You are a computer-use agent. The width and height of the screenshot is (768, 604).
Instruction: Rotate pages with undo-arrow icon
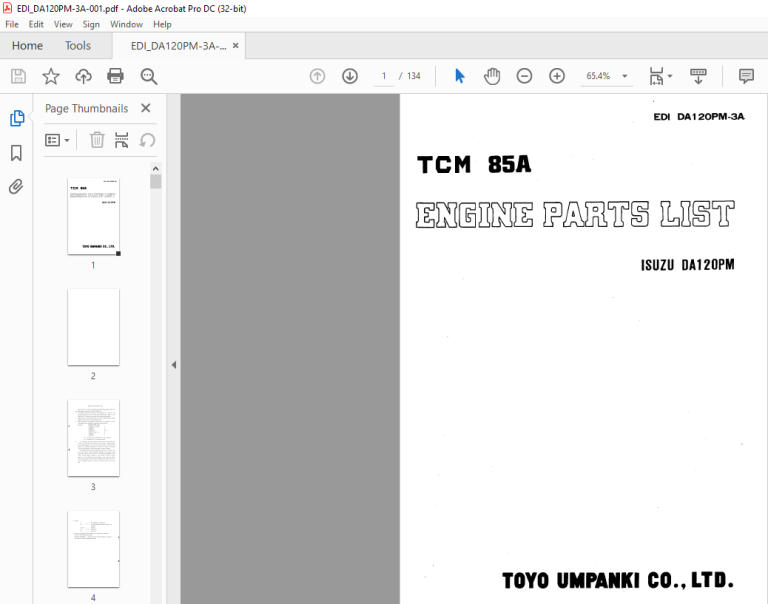tap(147, 140)
